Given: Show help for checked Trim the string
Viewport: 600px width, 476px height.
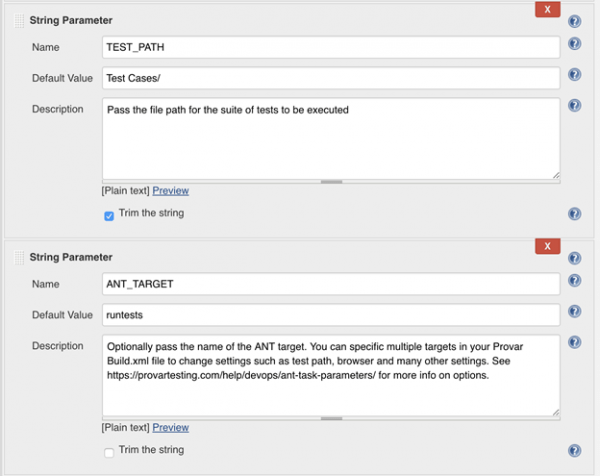Looking at the screenshot, I should tap(574, 214).
